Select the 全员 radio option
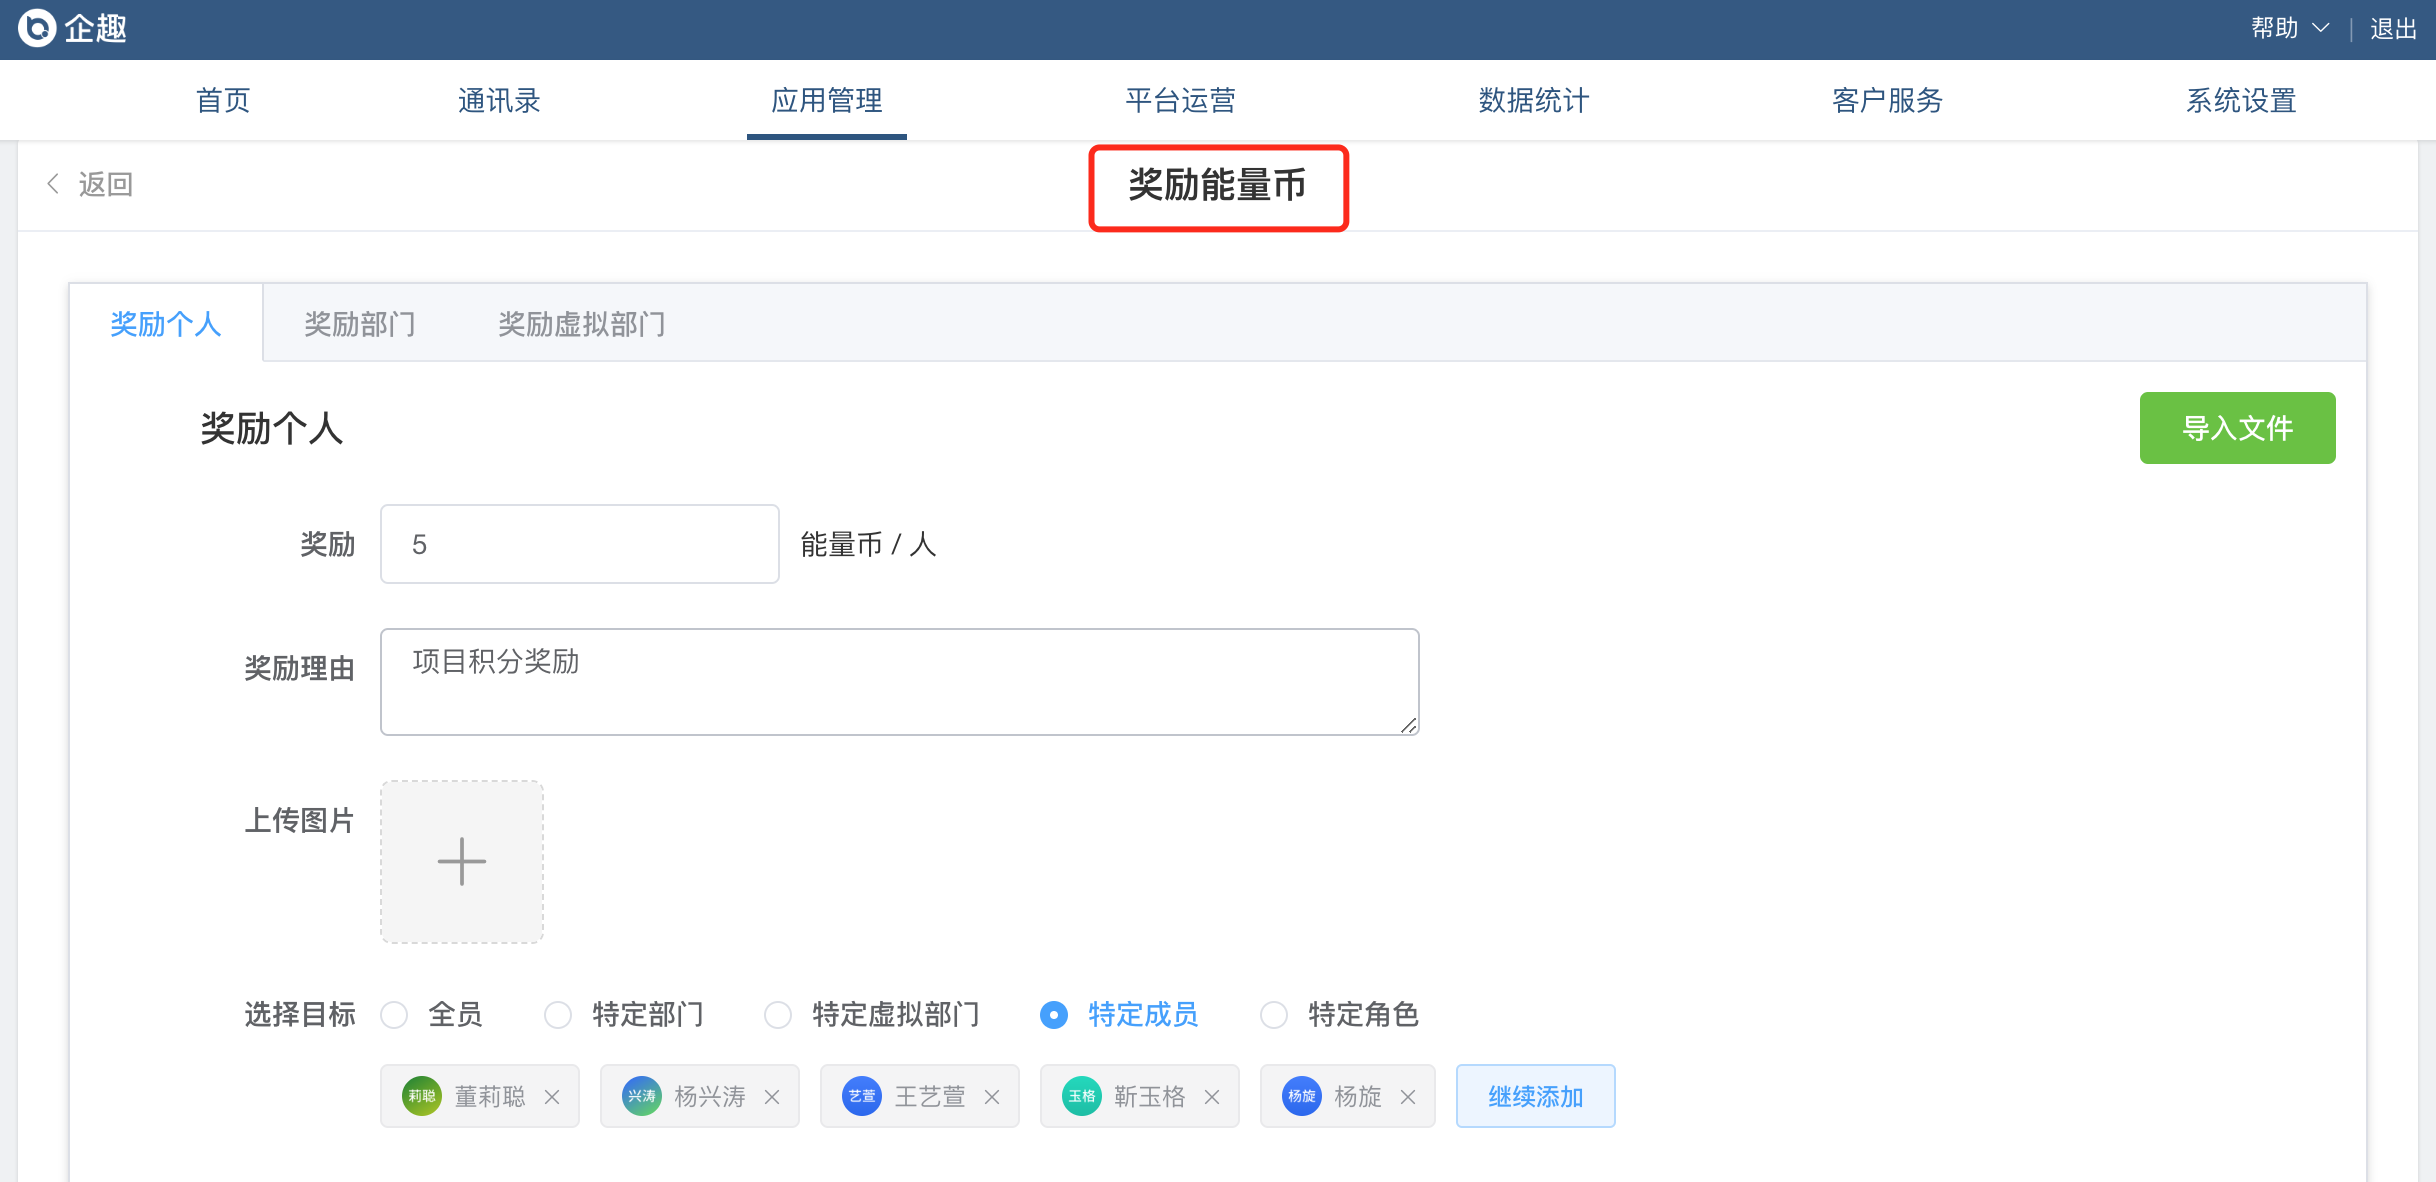This screenshot has height=1182, width=2436. coord(395,1015)
